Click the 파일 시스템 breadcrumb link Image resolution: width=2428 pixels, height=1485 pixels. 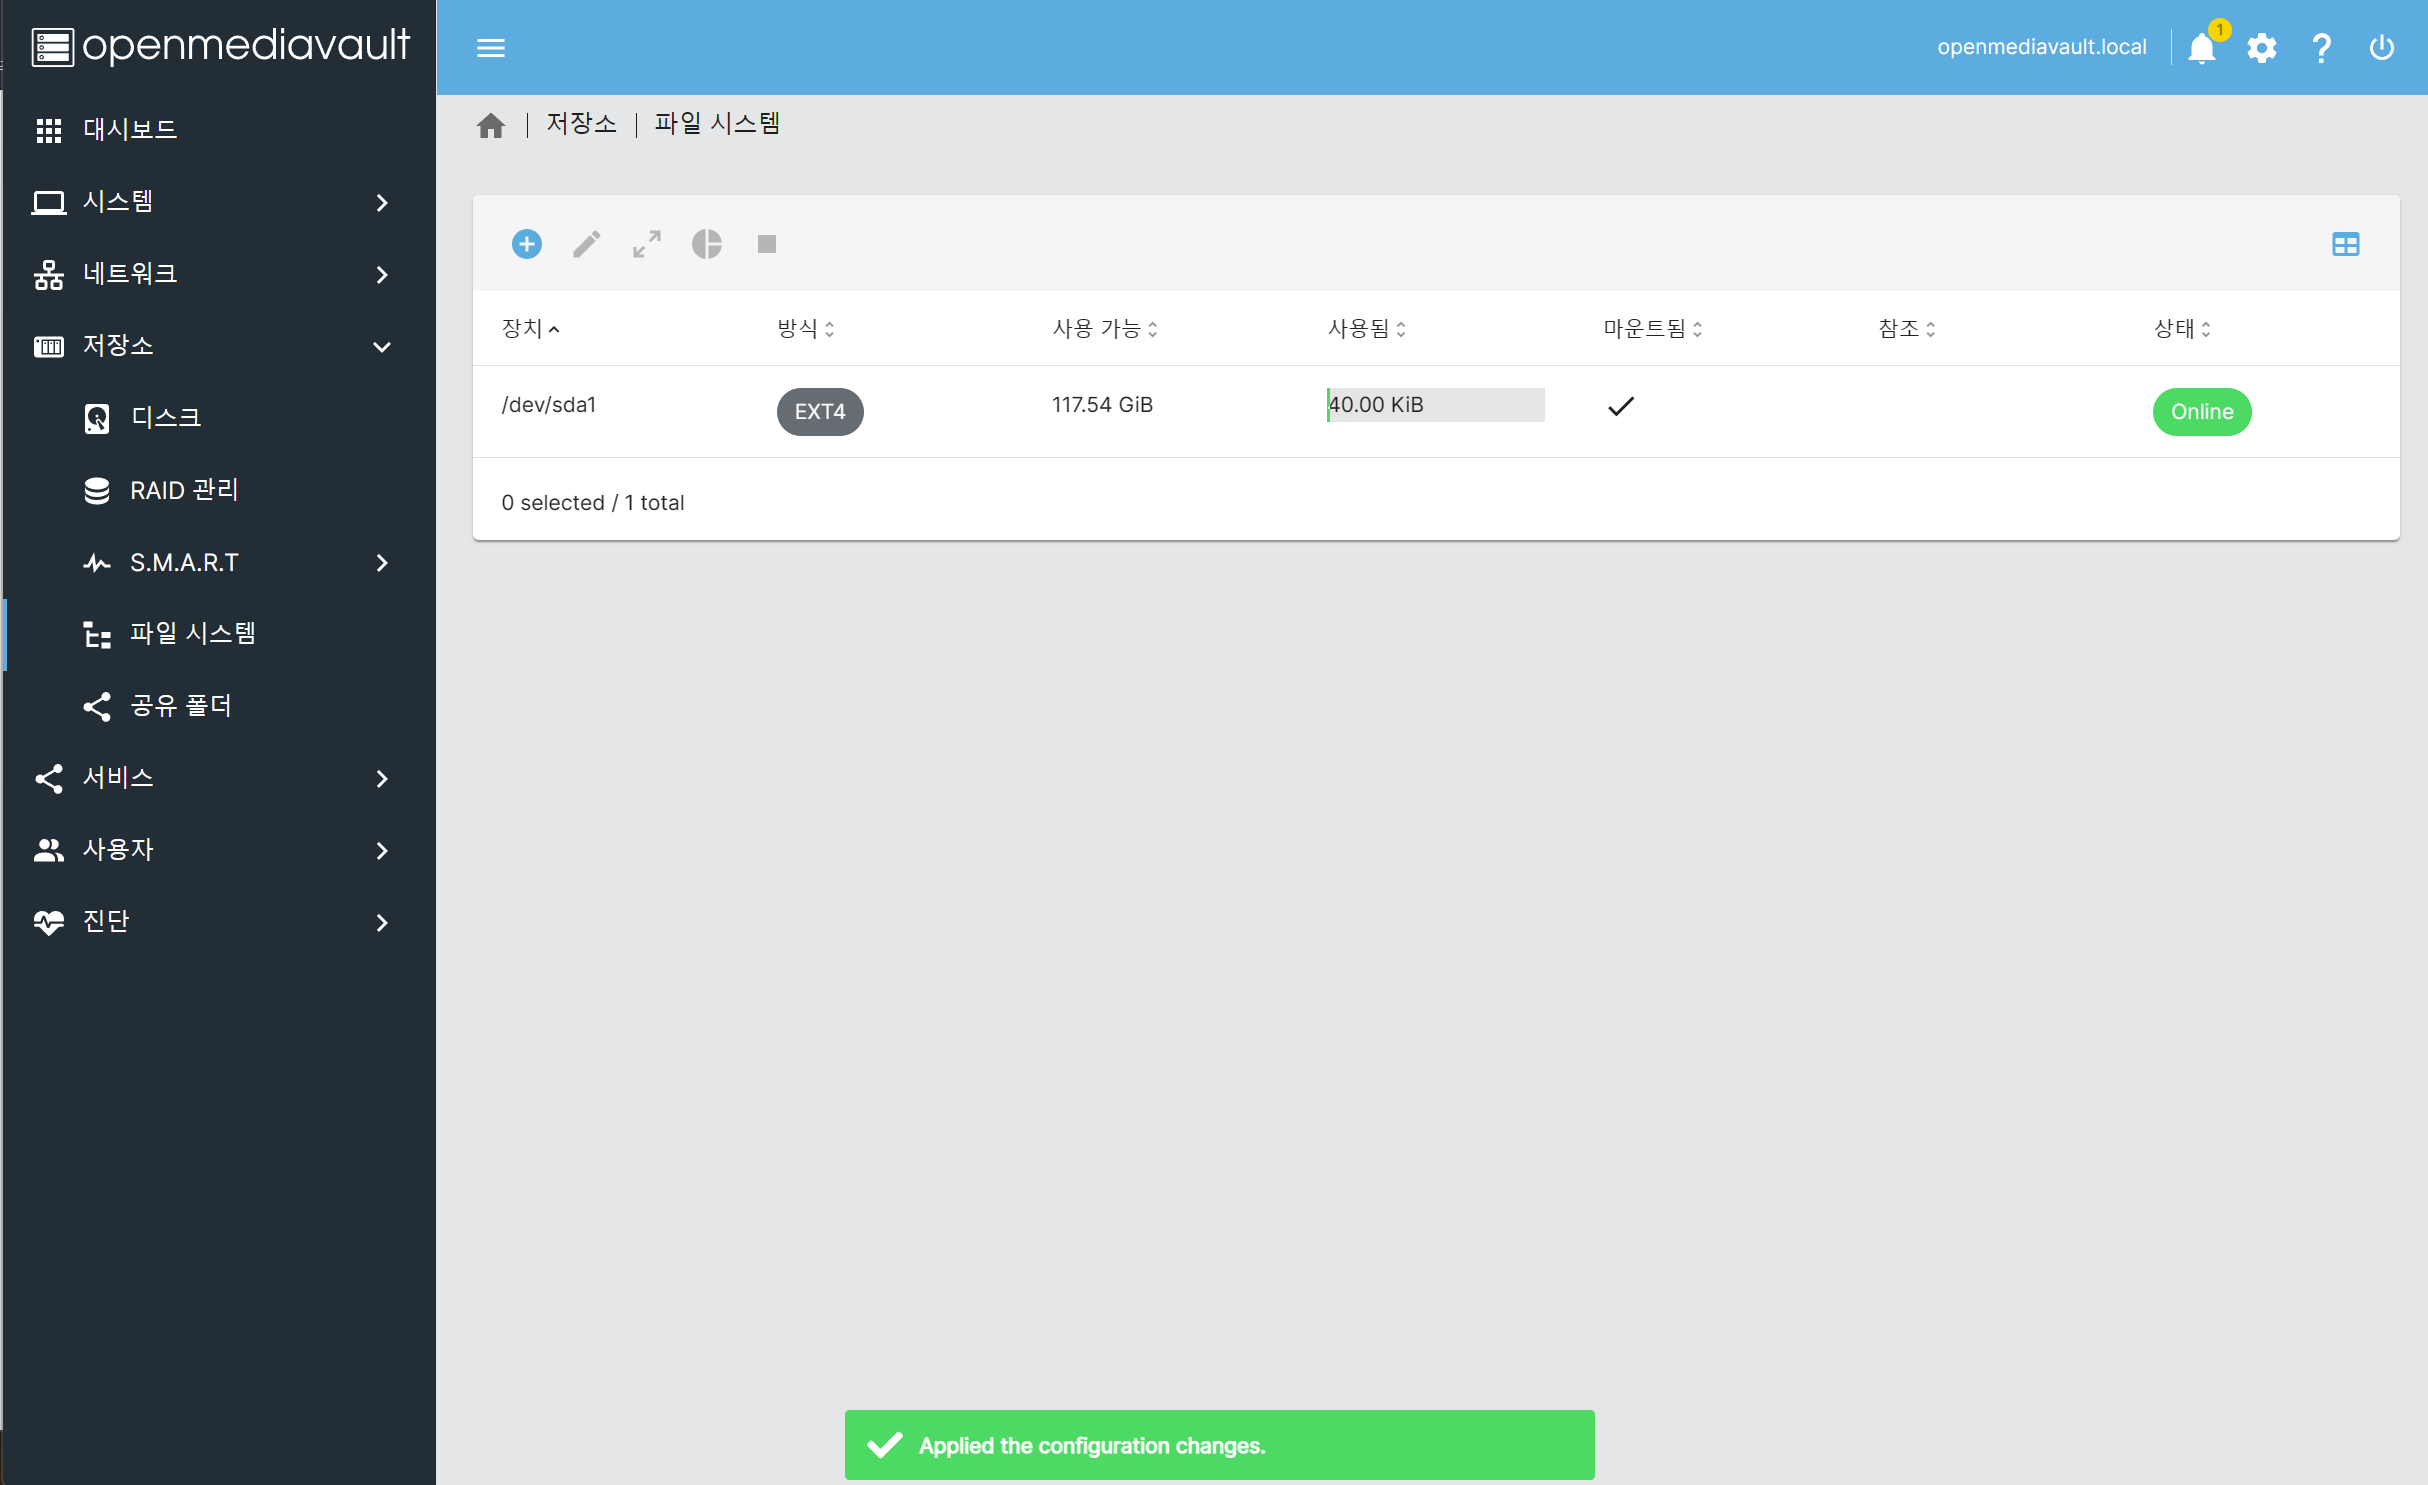point(717,124)
